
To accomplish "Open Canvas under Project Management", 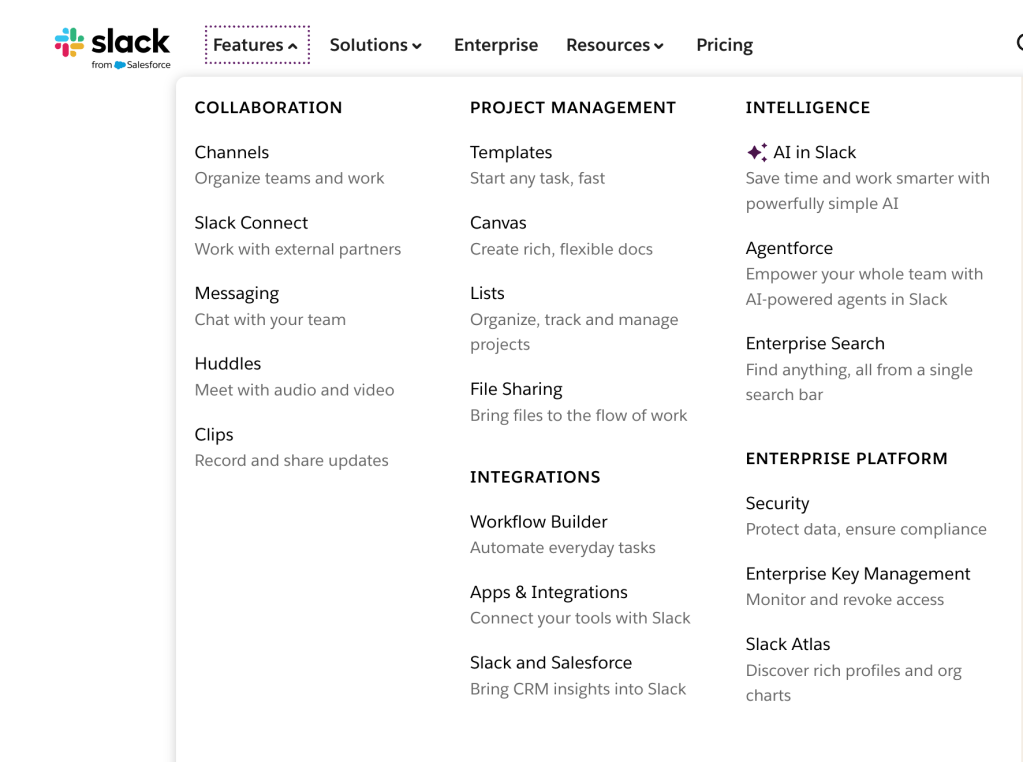I will pyautogui.click(x=498, y=223).
